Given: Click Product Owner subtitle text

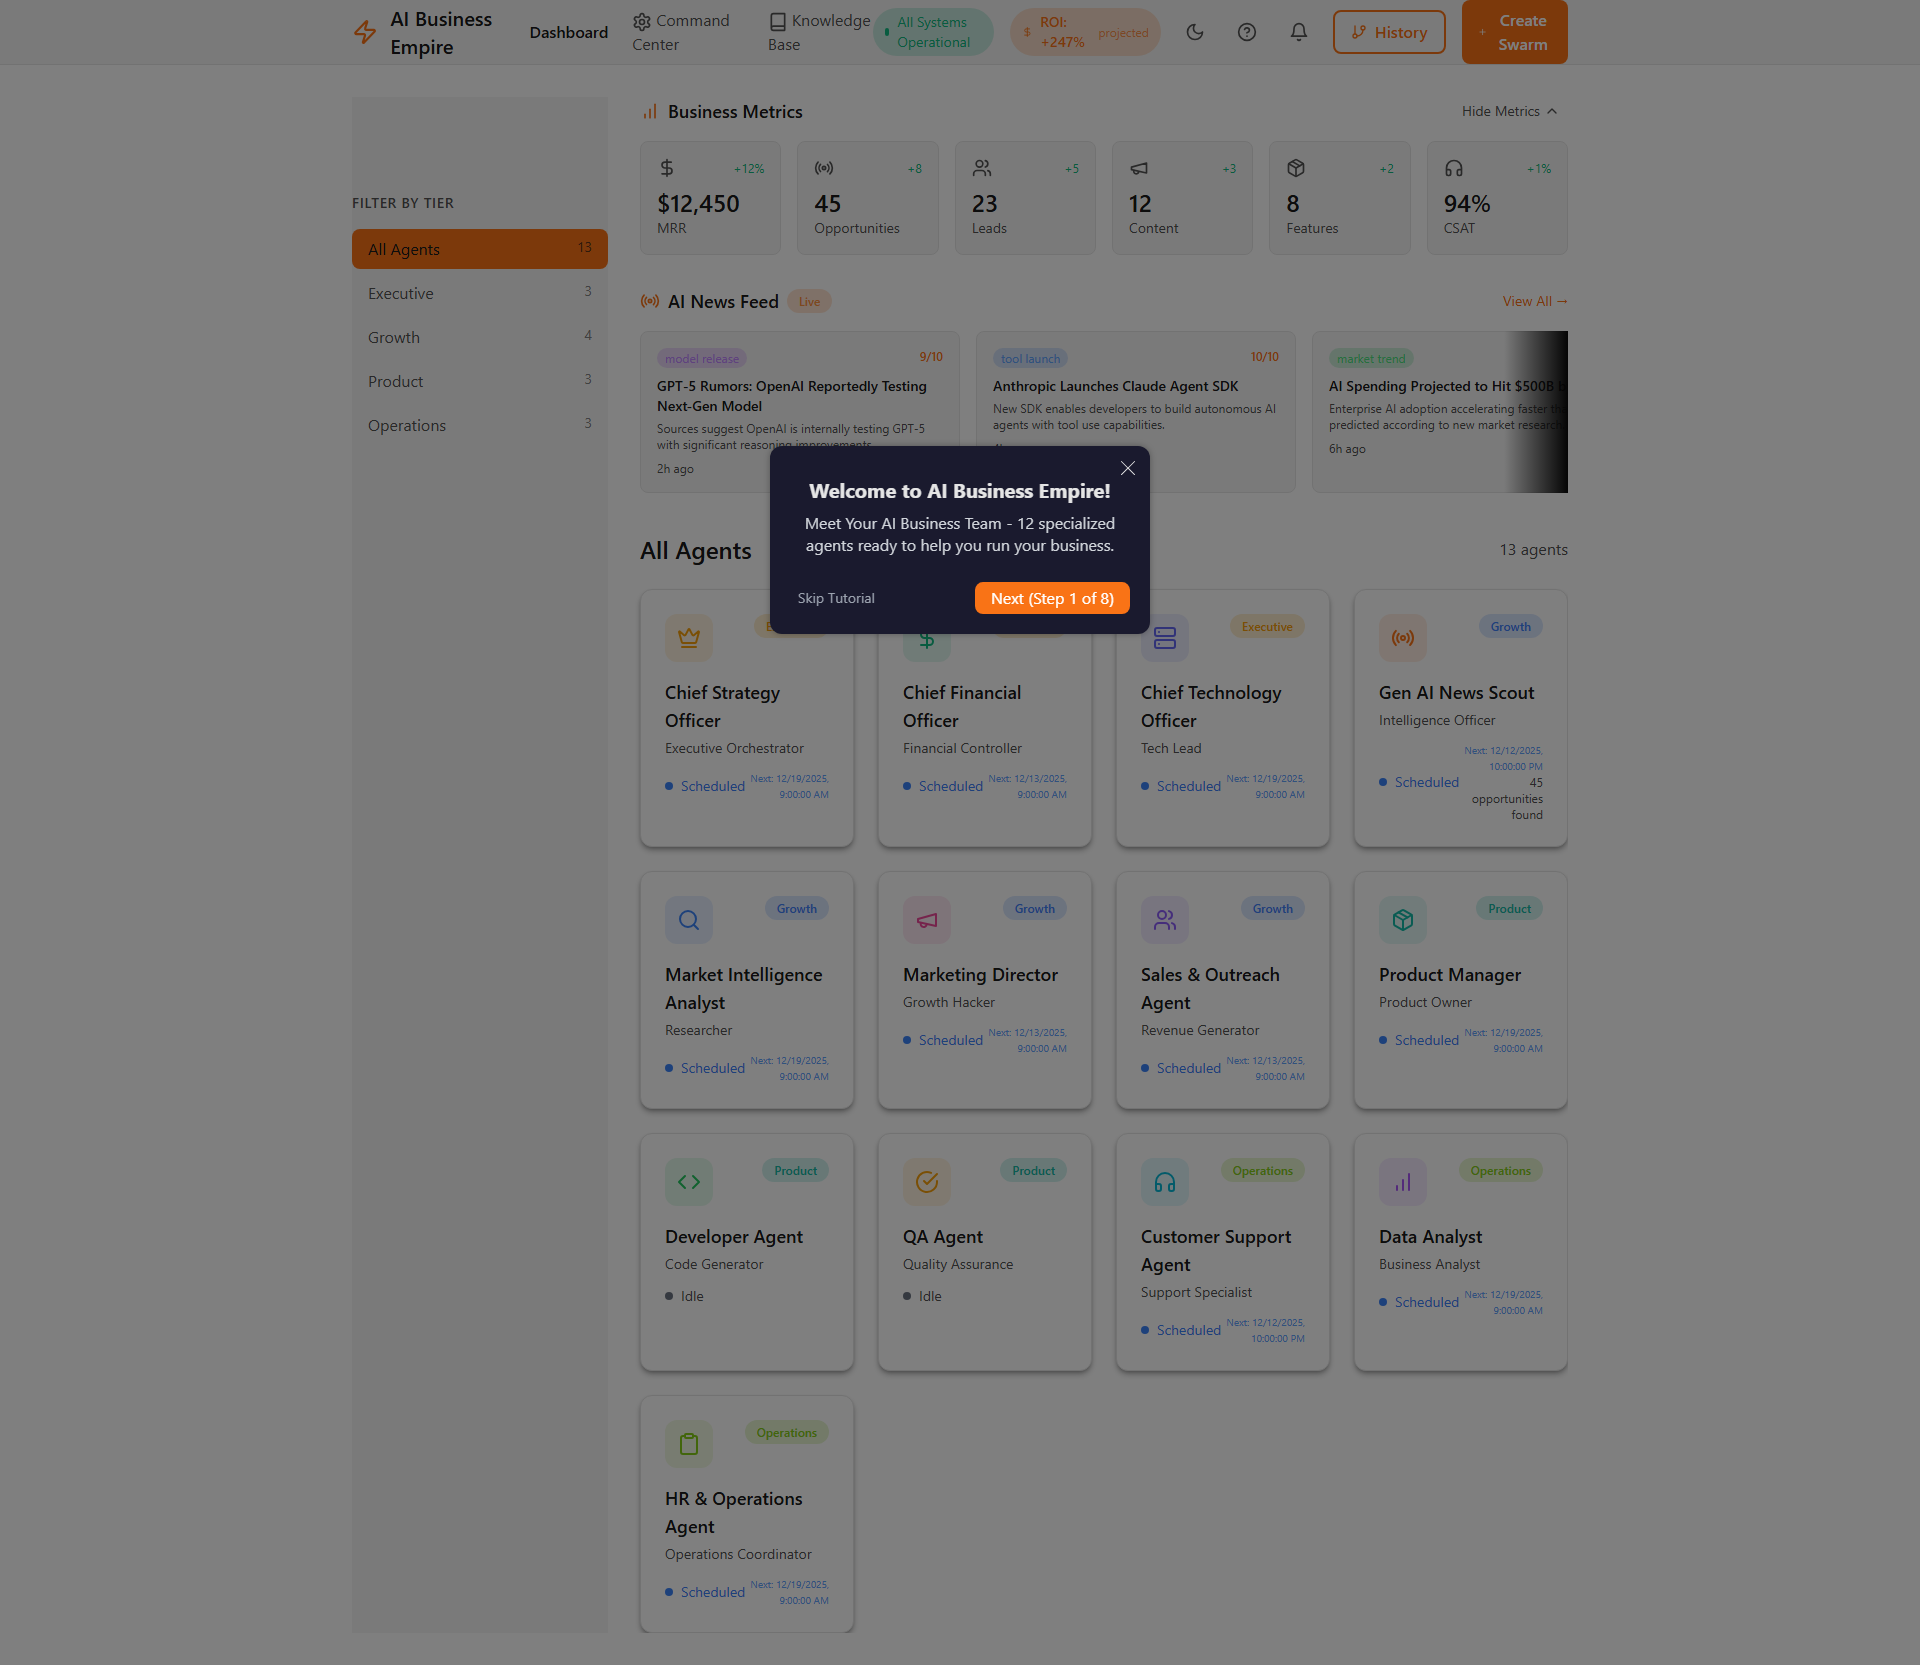Looking at the screenshot, I should (1425, 1002).
